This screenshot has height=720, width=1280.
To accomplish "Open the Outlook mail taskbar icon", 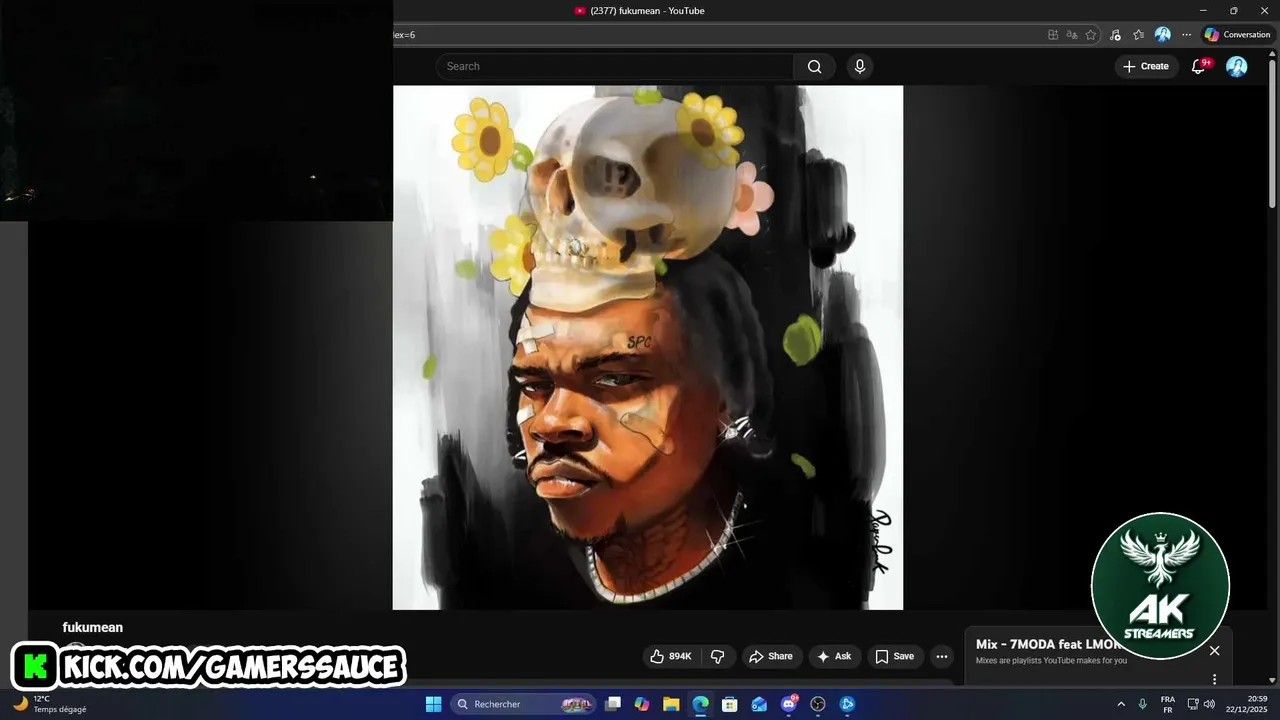I will 759,704.
